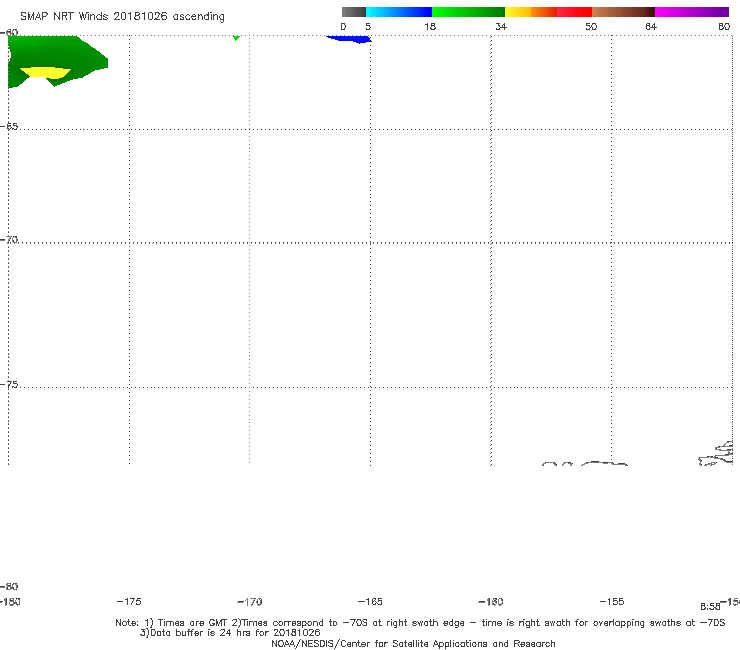Screen dimensions: 740x650
Task: Click the latitude label '-65'
Action: pyautogui.click(x=9, y=127)
